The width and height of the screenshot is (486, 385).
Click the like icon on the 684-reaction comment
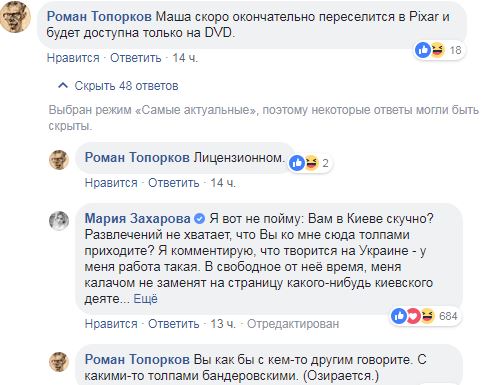tap(399, 315)
